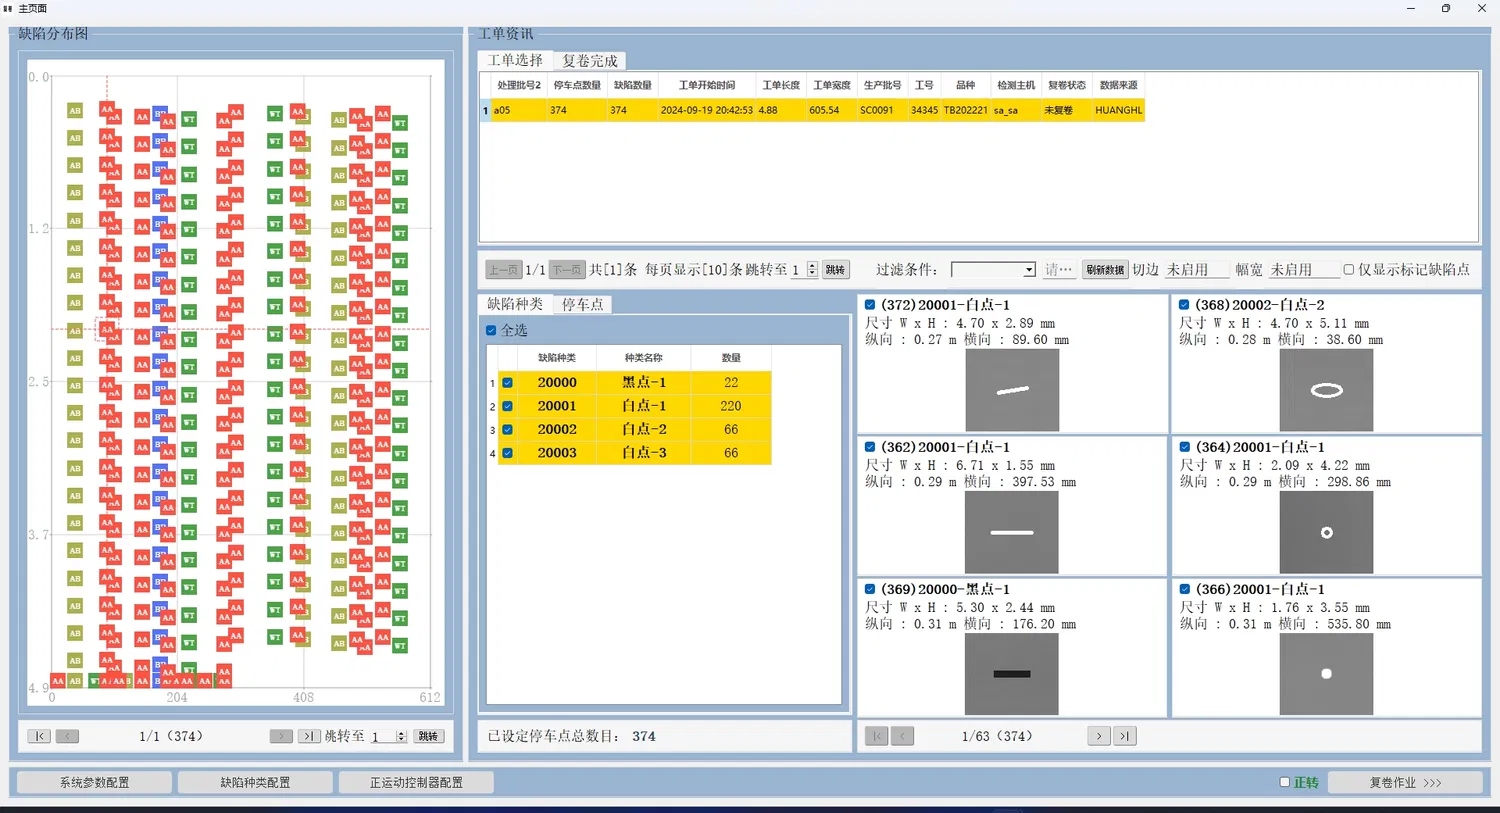This screenshot has height=813, width=1500.
Task: Enable 仅显示标记缺陷点 checkbox
Action: 1349,269
